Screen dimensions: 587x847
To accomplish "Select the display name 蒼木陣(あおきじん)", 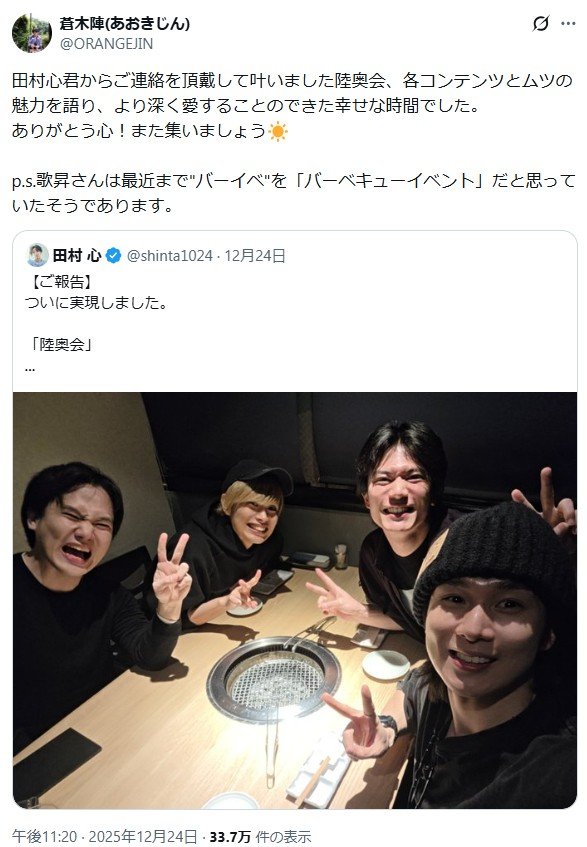I will [125, 24].
